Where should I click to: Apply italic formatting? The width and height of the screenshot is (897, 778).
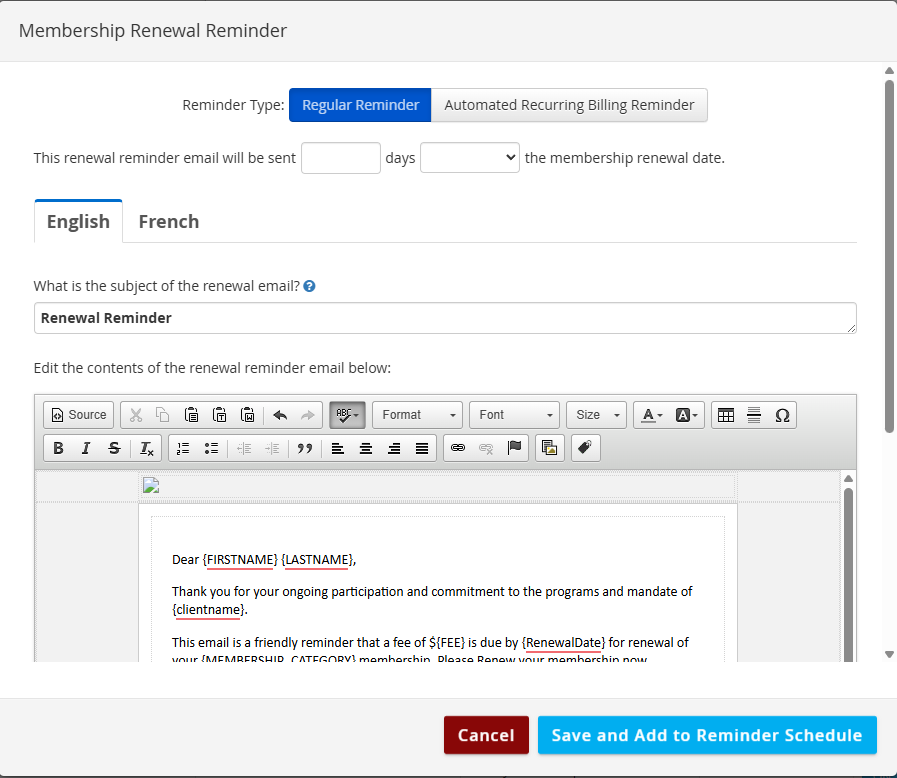click(x=86, y=448)
